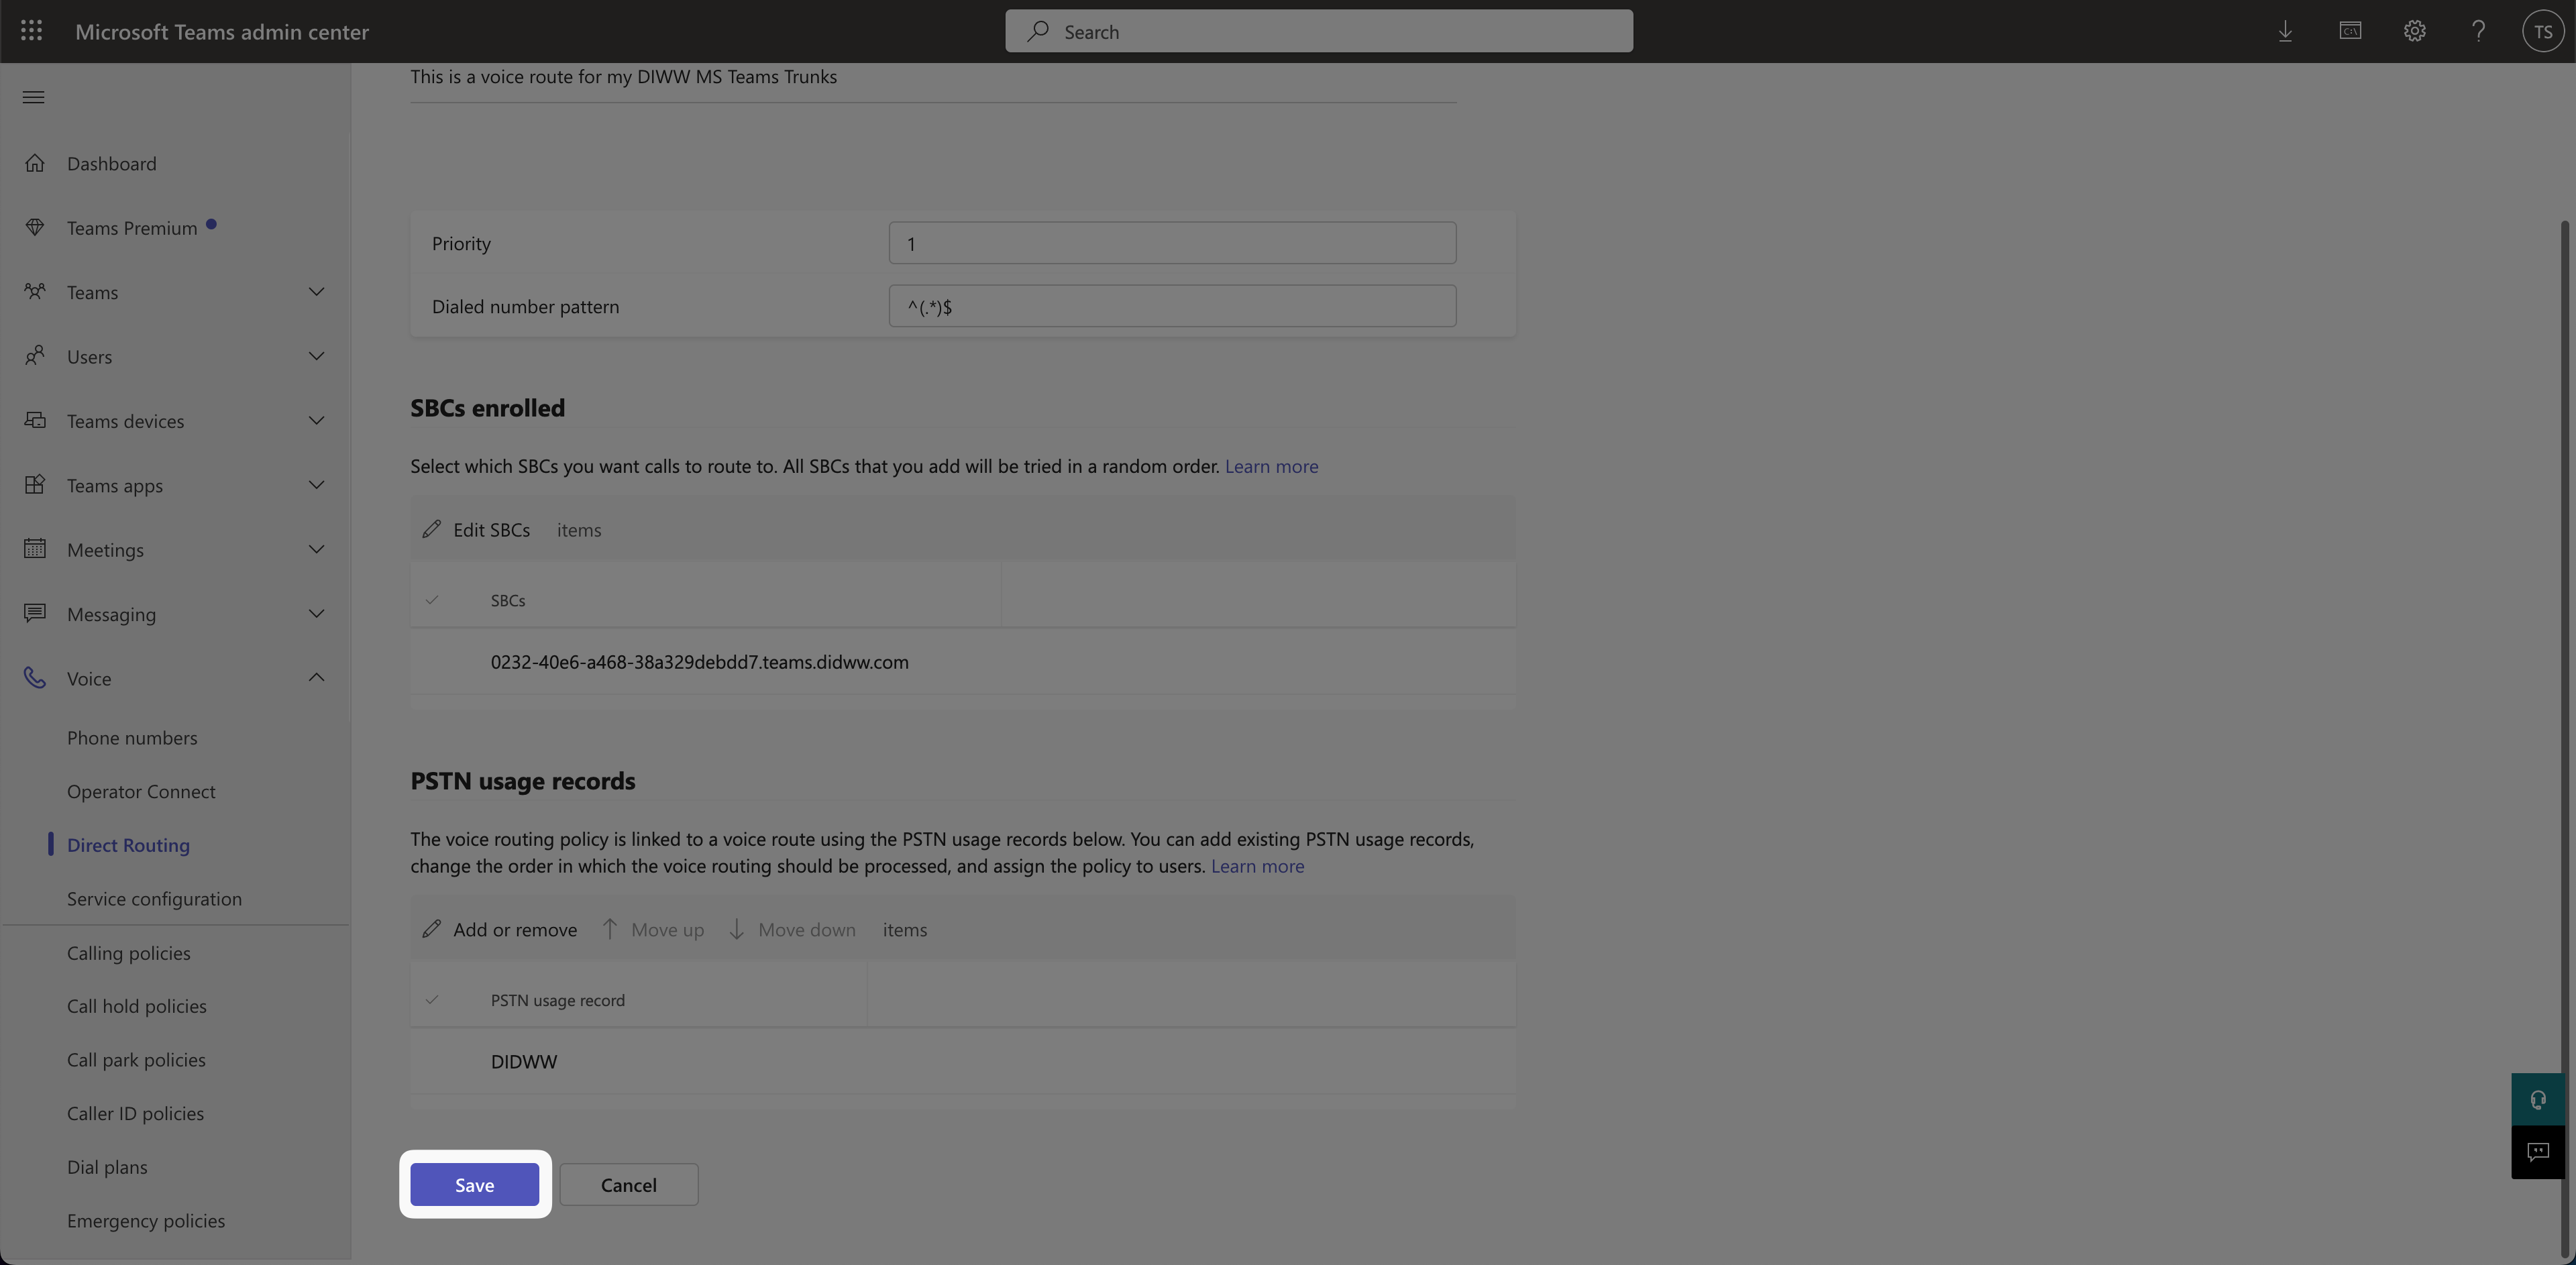Open Call hold policies page
This screenshot has width=2576, height=1265.
pos(136,1006)
